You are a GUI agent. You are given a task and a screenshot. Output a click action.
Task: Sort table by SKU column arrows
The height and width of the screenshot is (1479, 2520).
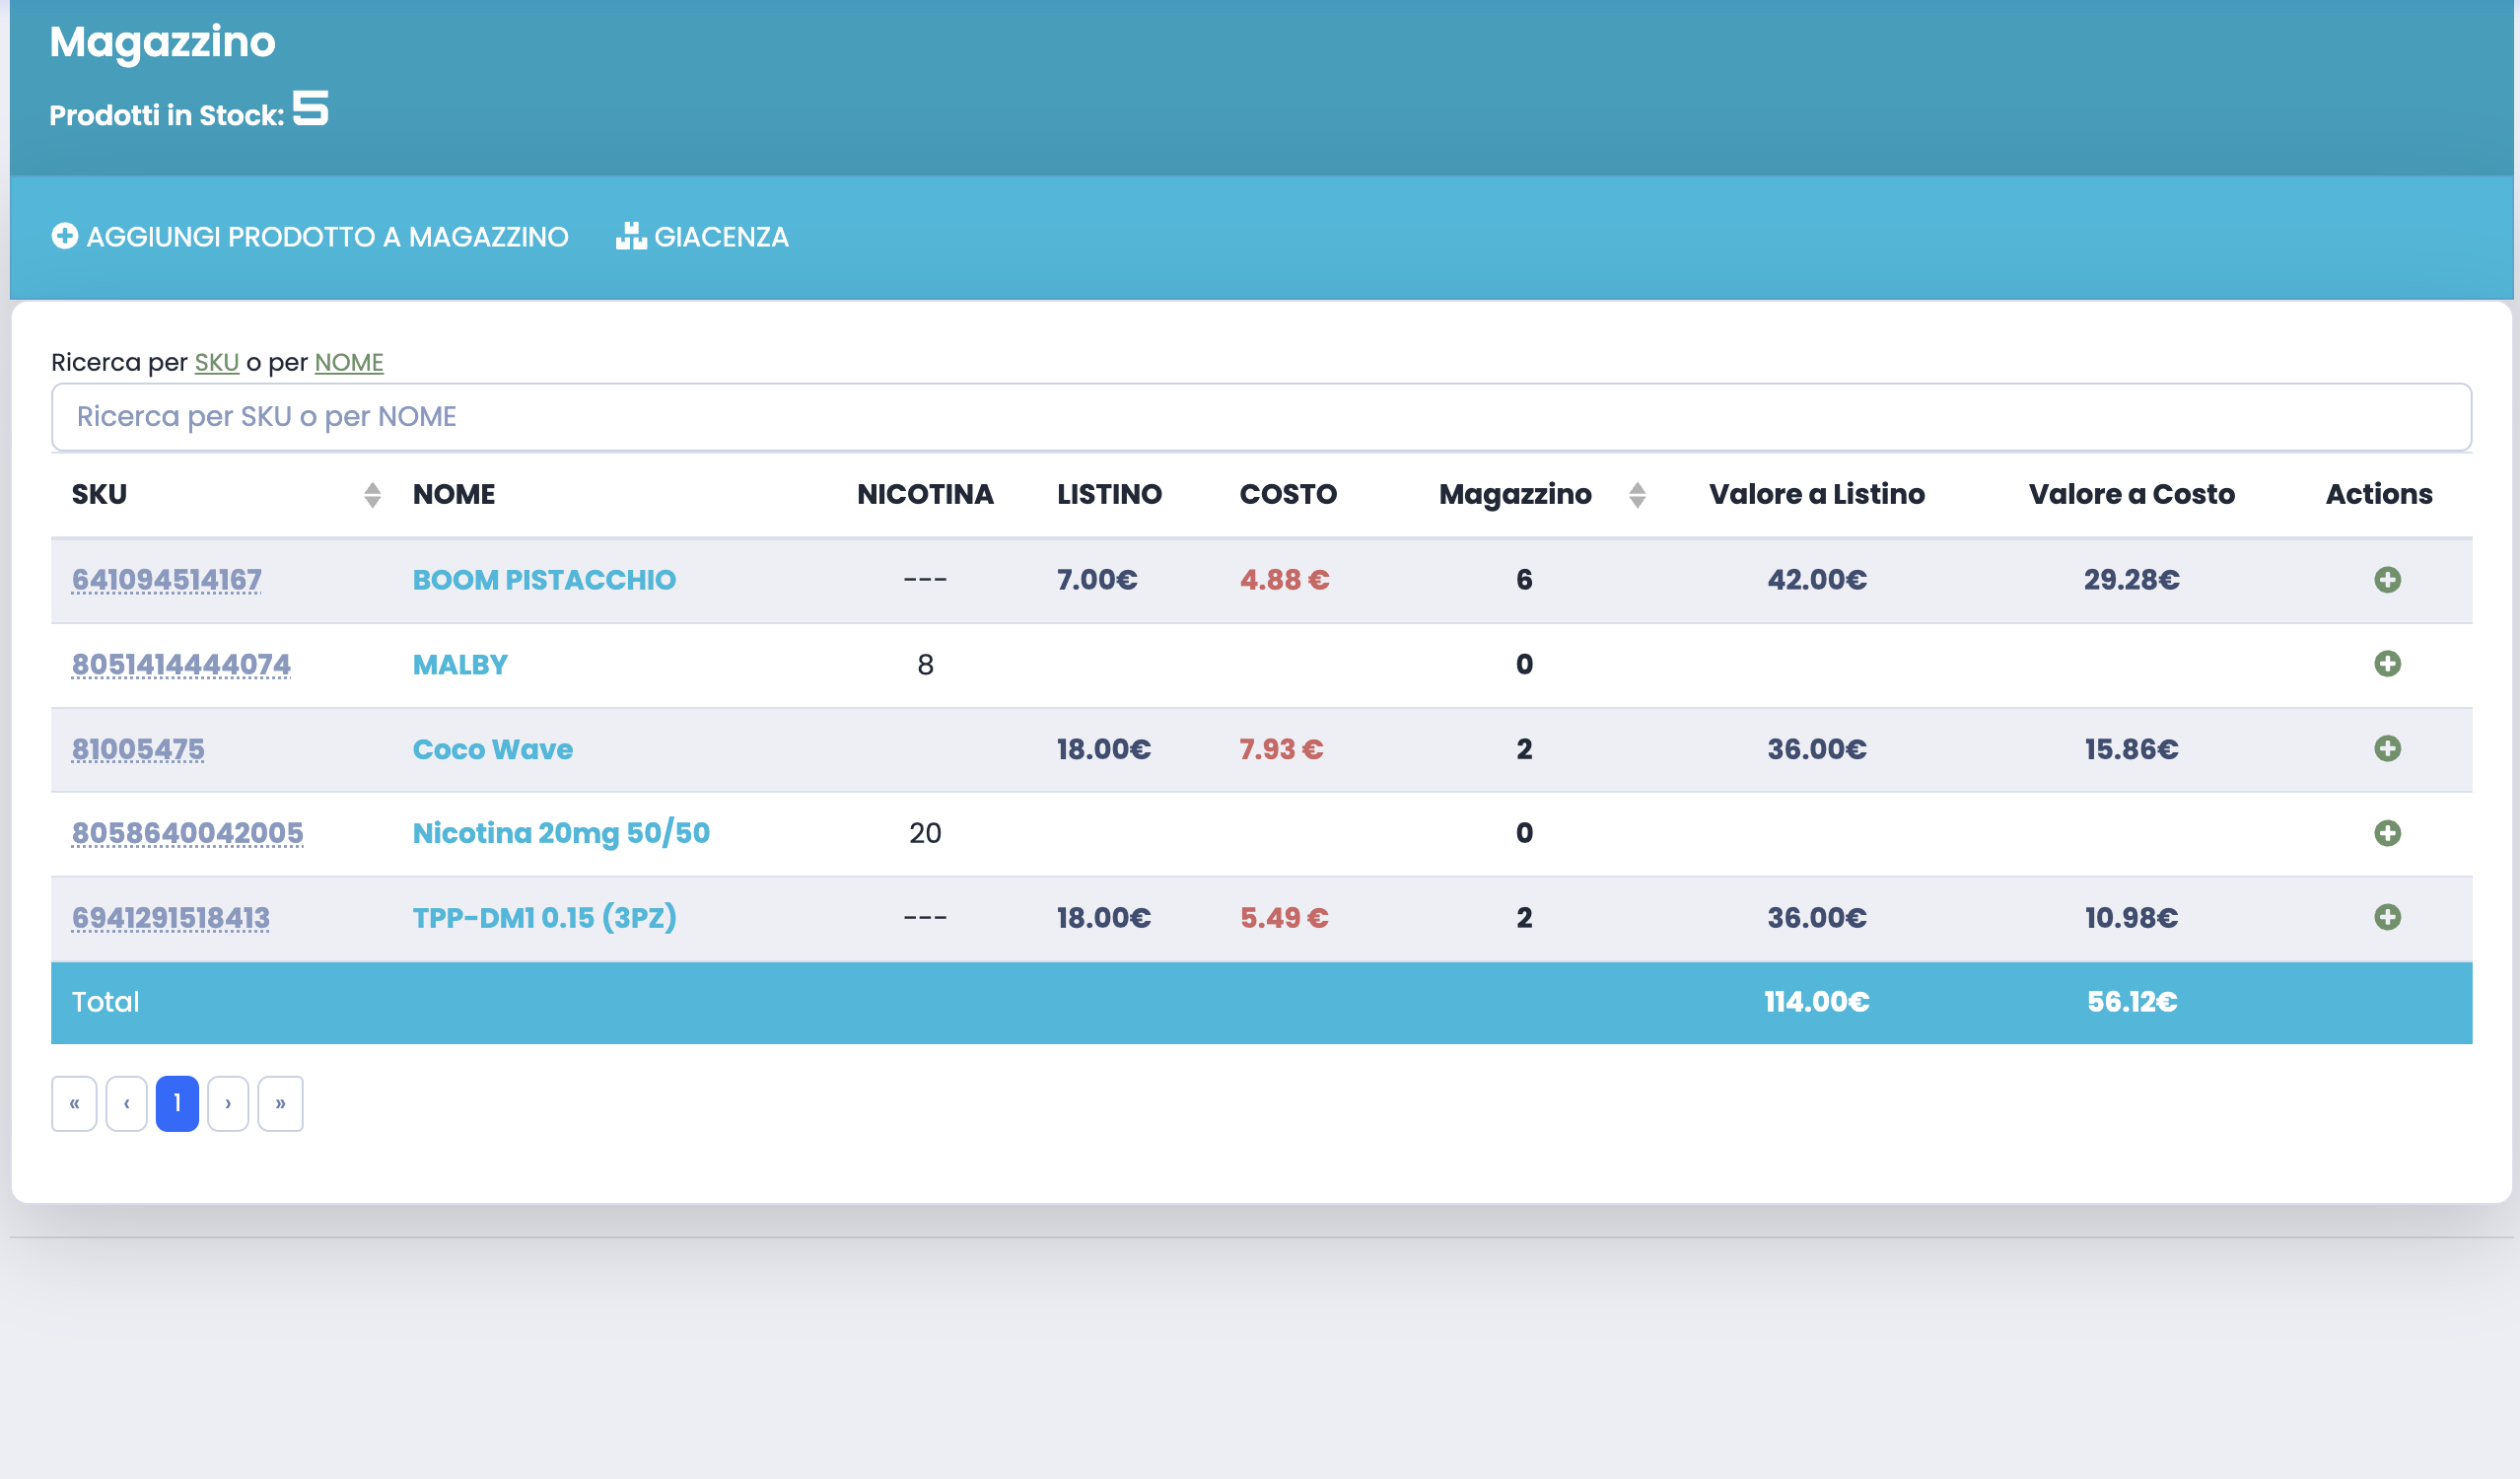click(x=372, y=495)
